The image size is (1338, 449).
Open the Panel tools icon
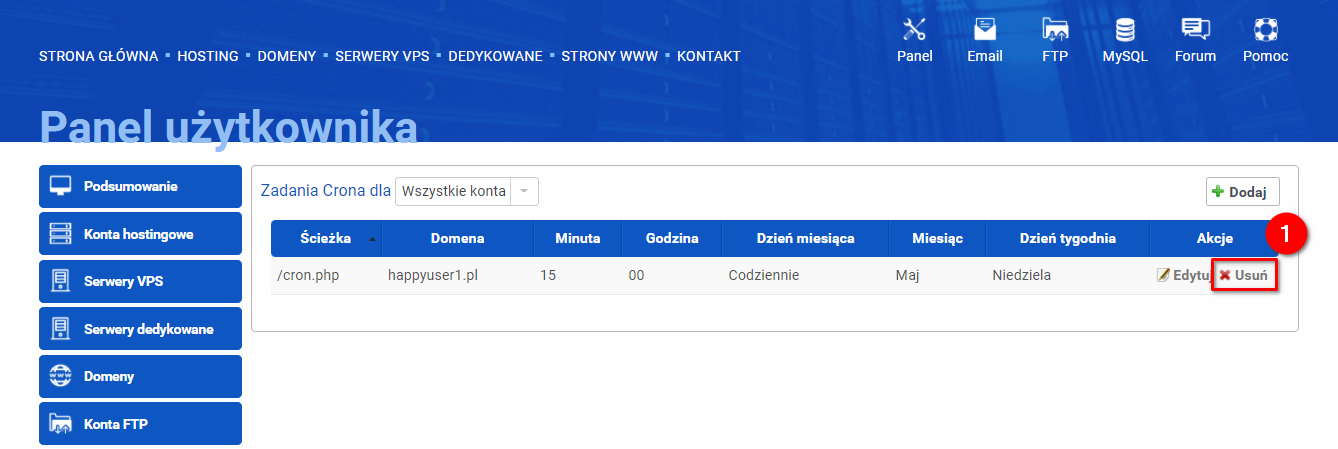point(914,29)
